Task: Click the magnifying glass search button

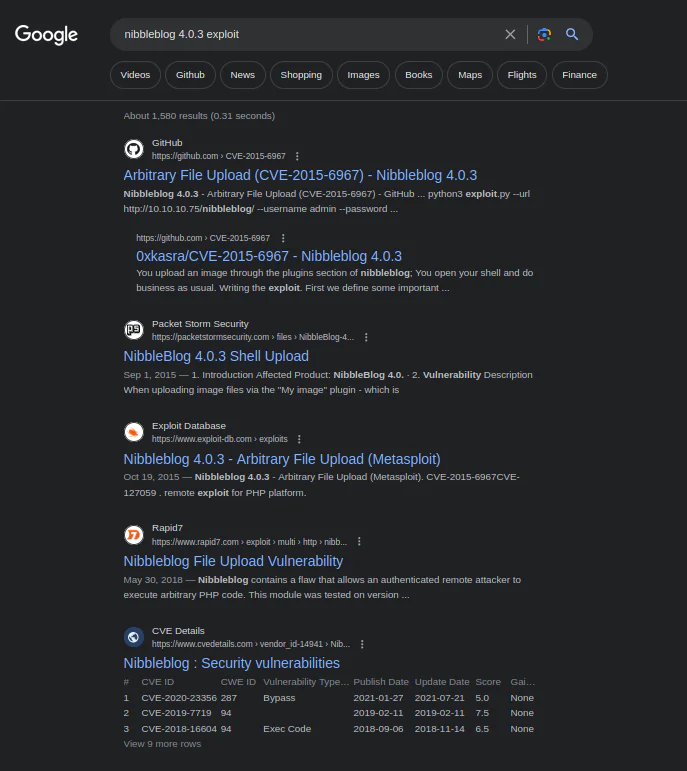Action: click(571, 34)
